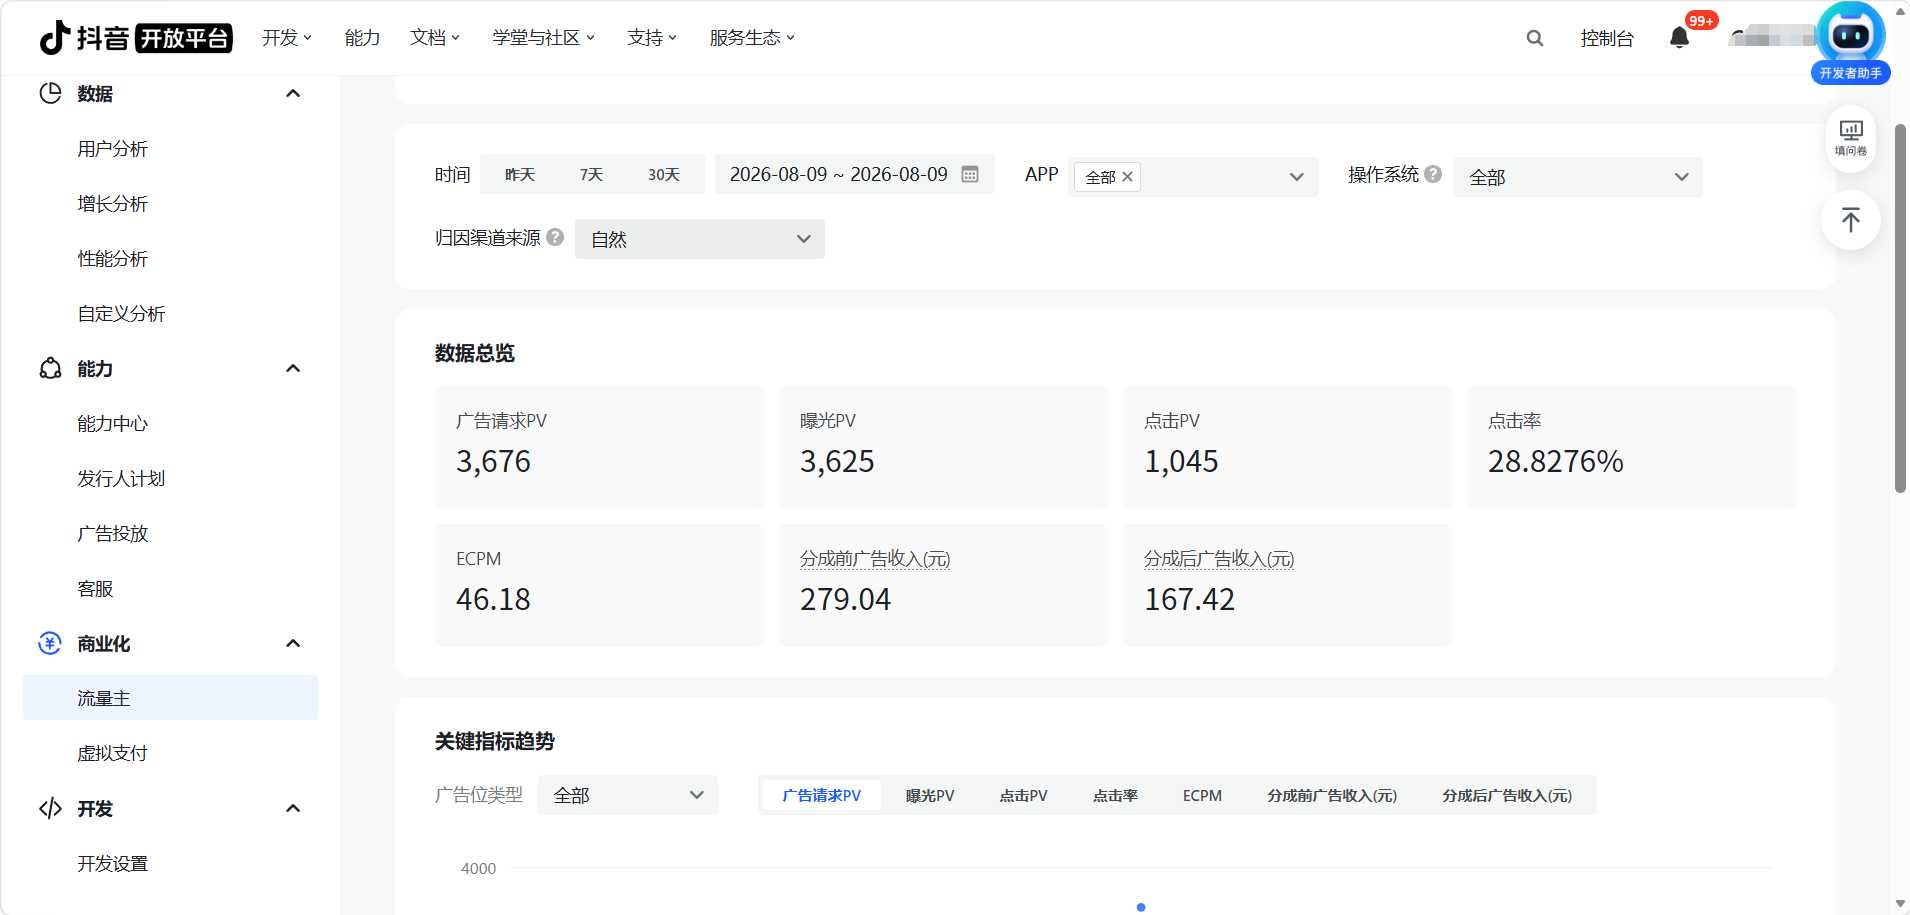Expand the 学堂与社区 top menu
This screenshot has height=915, width=1910.
coord(543,38)
